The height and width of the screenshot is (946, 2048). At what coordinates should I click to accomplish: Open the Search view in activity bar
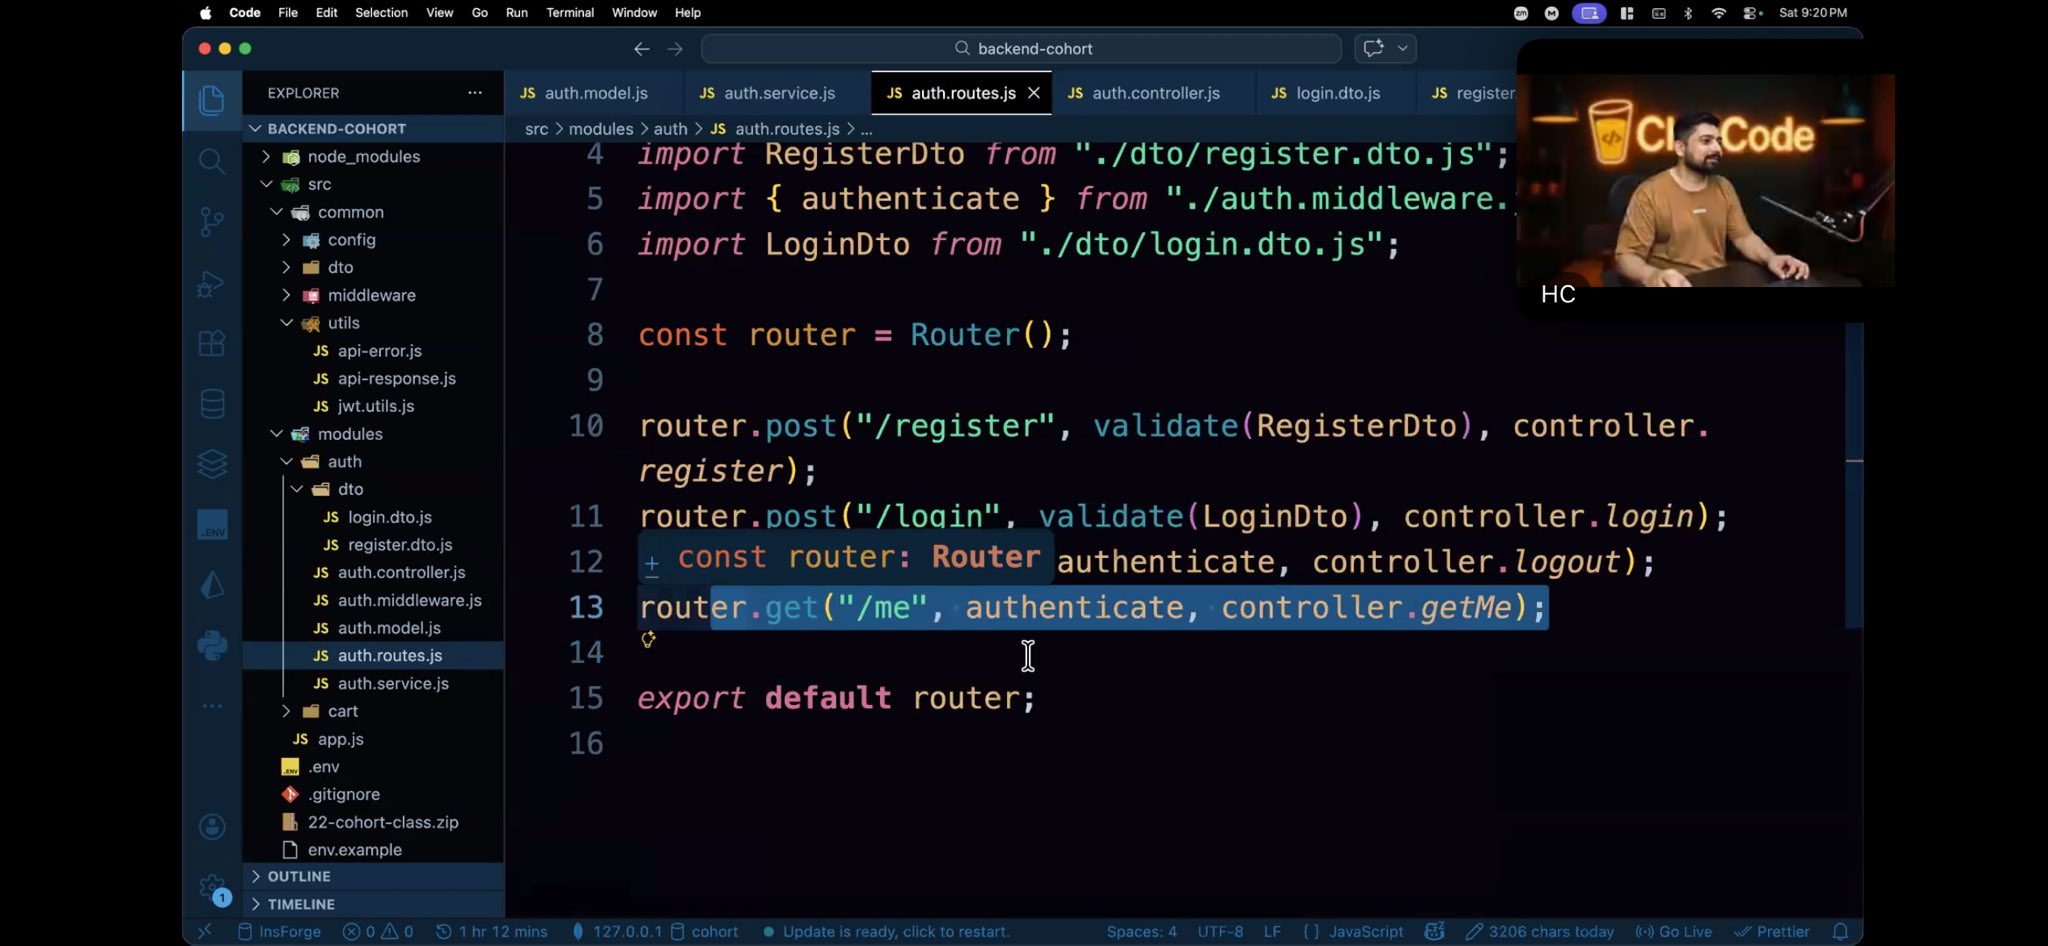[x=211, y=161]
